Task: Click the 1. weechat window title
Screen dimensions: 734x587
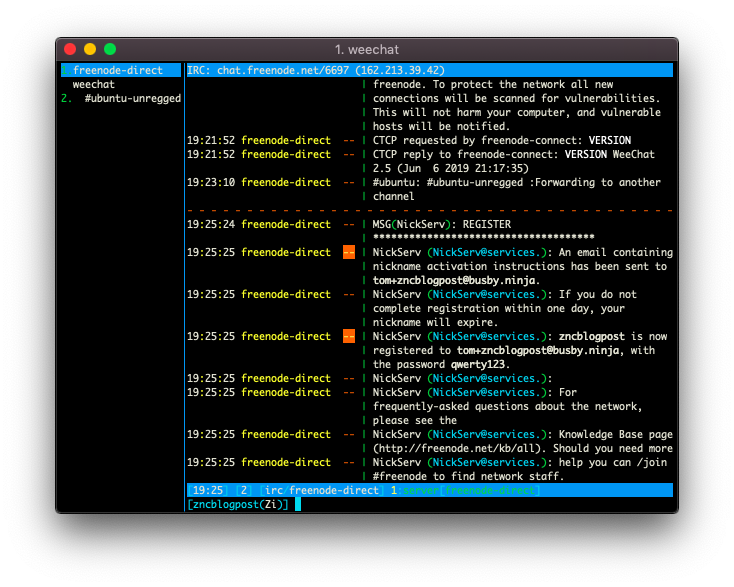Action: click(367, 49)
